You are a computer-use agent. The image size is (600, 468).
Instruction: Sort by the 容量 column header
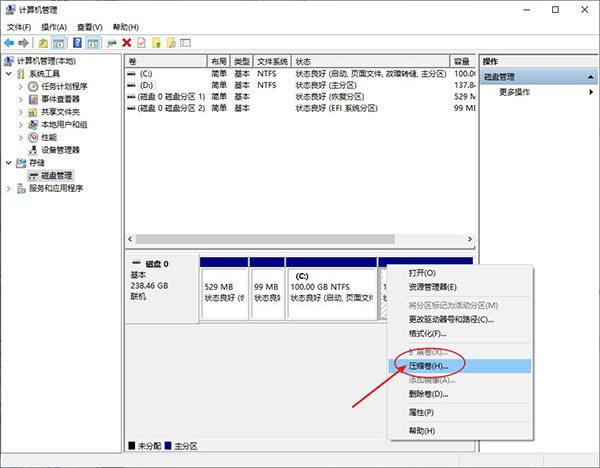tap(463, 62)
